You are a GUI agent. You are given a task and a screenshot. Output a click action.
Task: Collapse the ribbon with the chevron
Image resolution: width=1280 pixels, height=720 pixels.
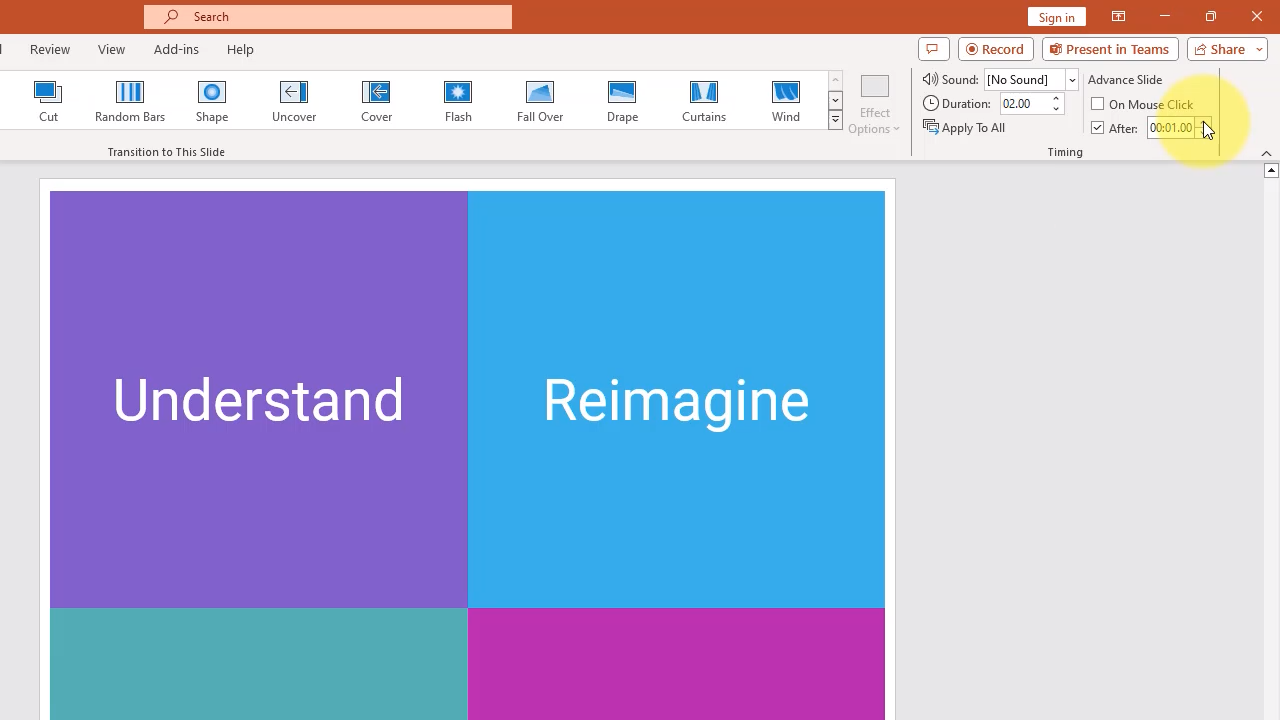[1266, 153]
